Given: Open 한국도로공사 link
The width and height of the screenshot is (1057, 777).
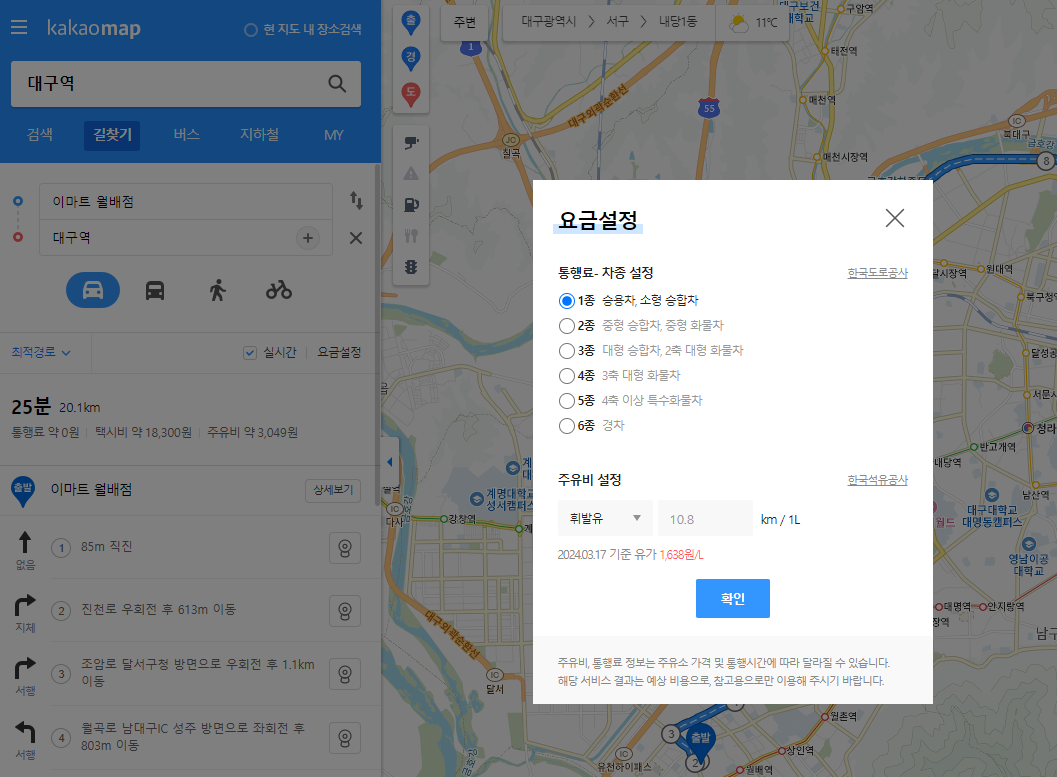Looking at the screenshot, I should point(877,273).
